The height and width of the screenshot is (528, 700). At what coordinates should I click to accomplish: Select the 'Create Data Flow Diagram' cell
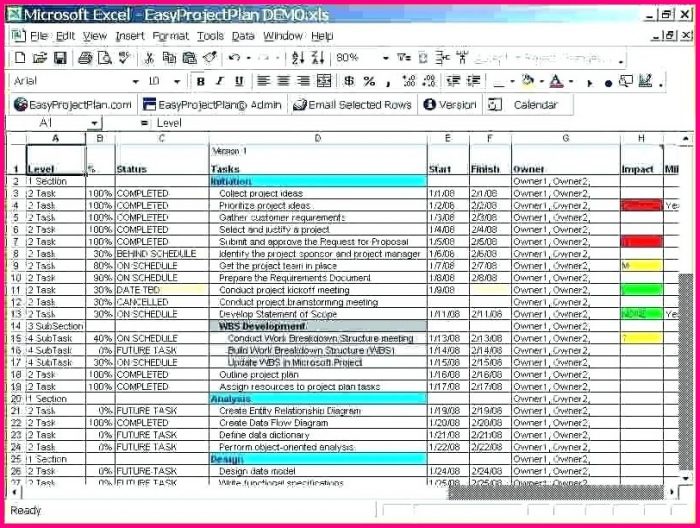(318, 423)
